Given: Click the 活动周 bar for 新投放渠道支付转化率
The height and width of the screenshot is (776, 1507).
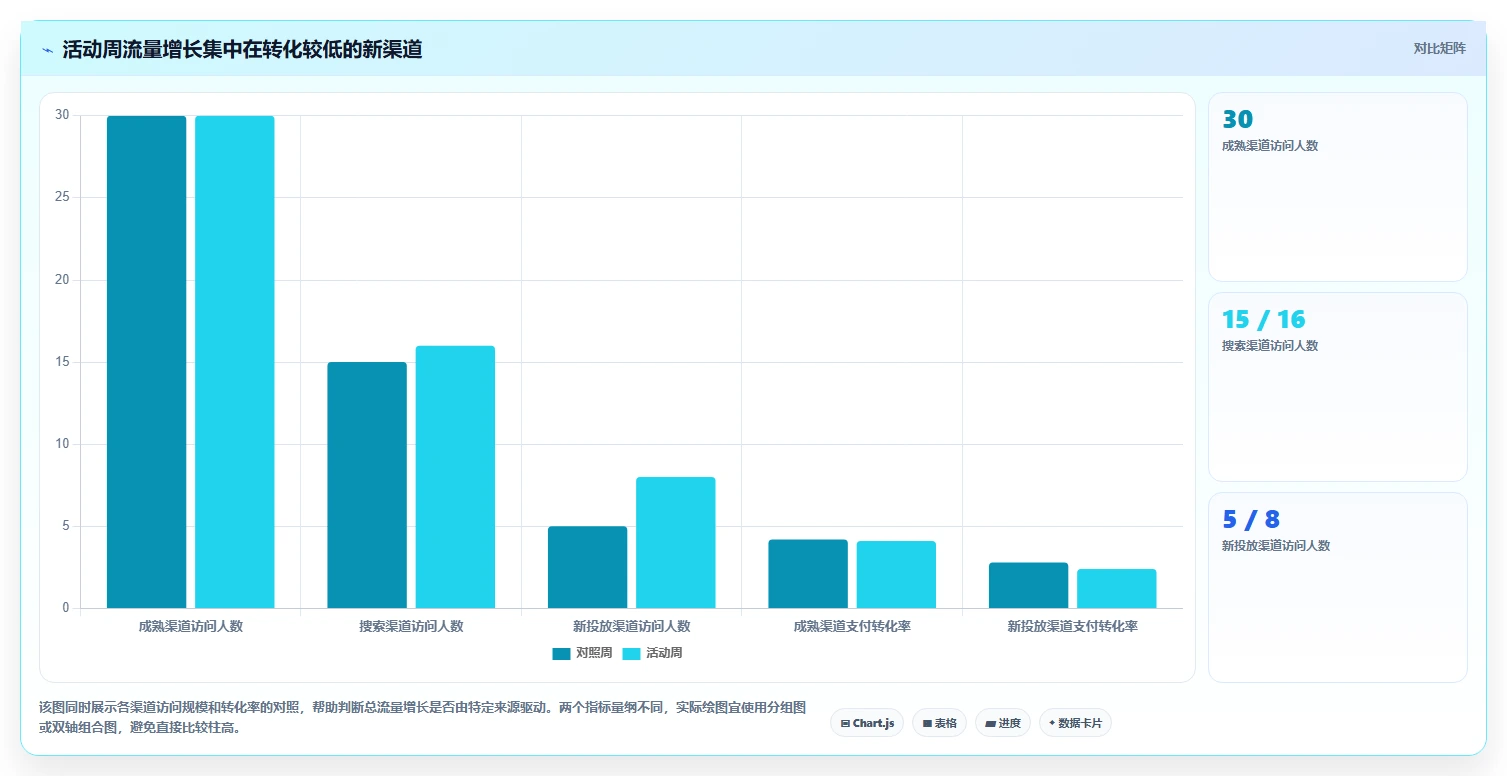Looking at the screenshot, I should [1117, 589].
